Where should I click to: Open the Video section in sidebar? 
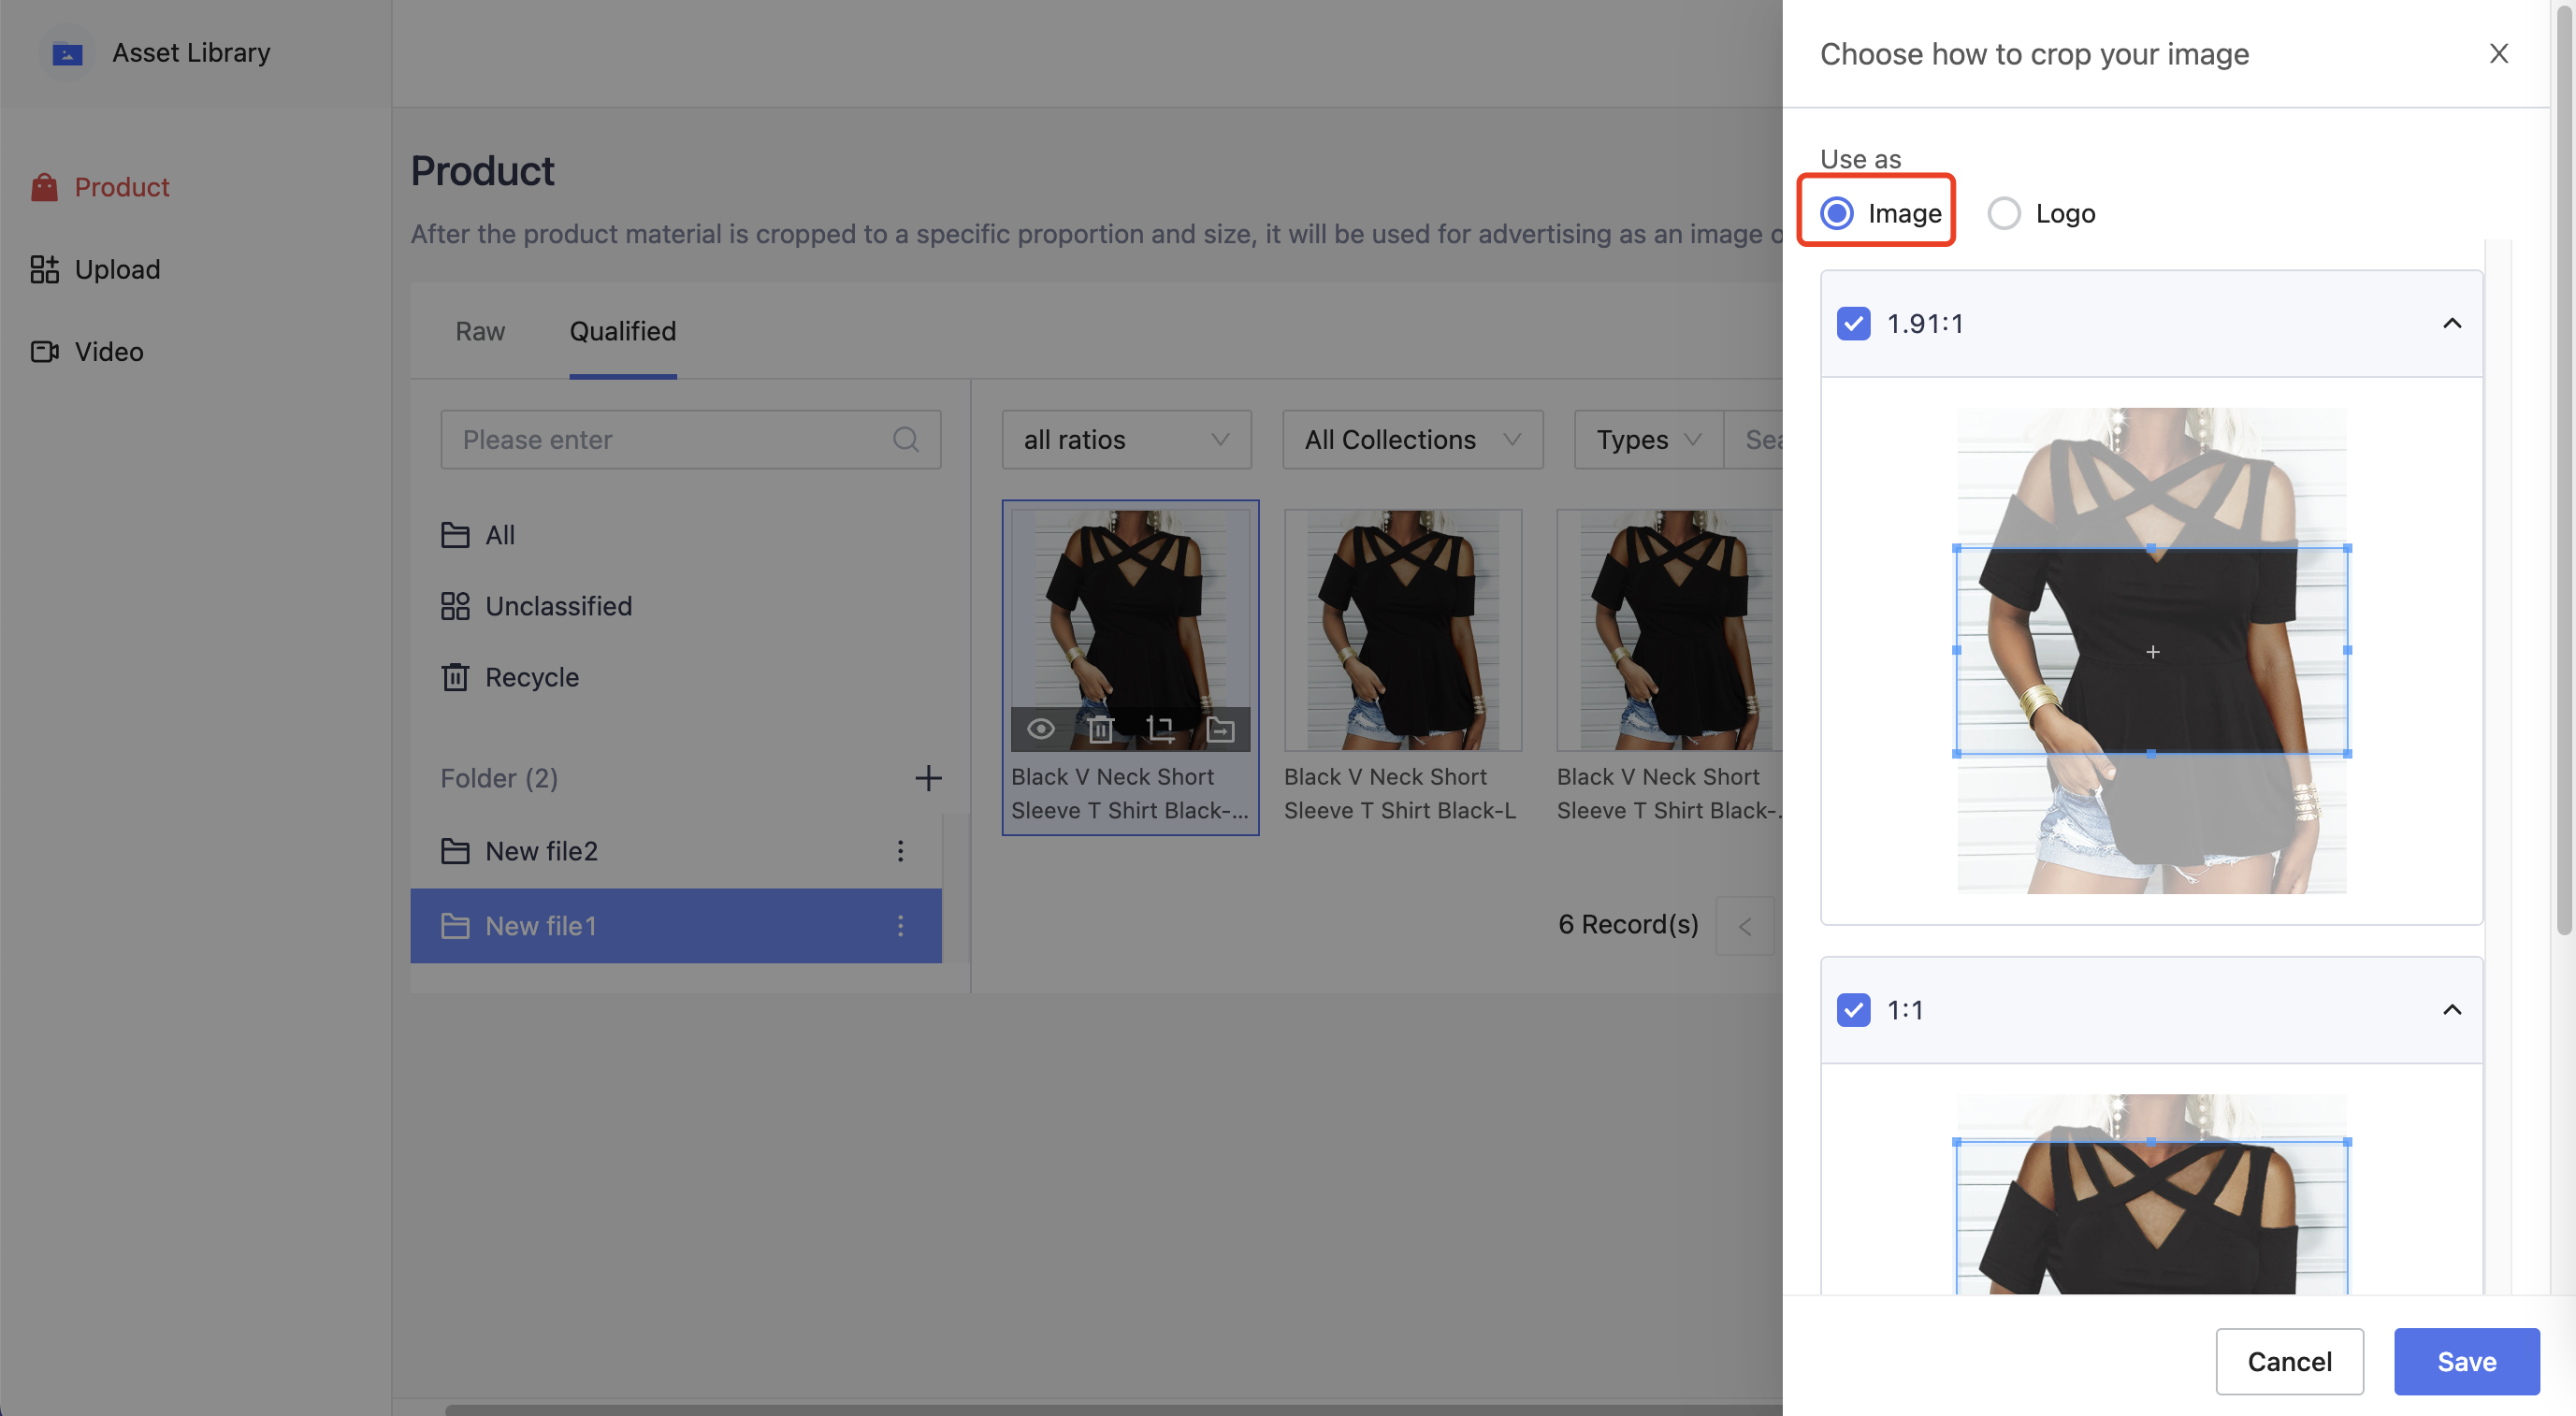click(87, 351)
